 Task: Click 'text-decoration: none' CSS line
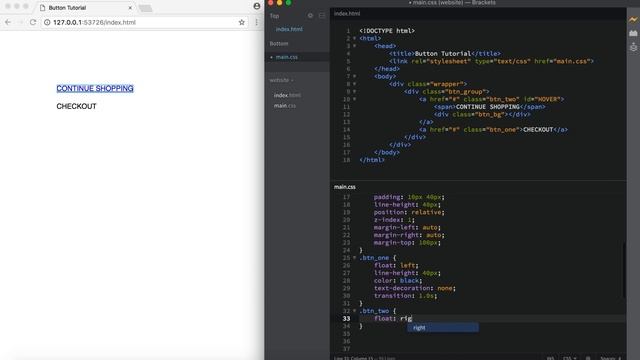click(x=415, y=288)
